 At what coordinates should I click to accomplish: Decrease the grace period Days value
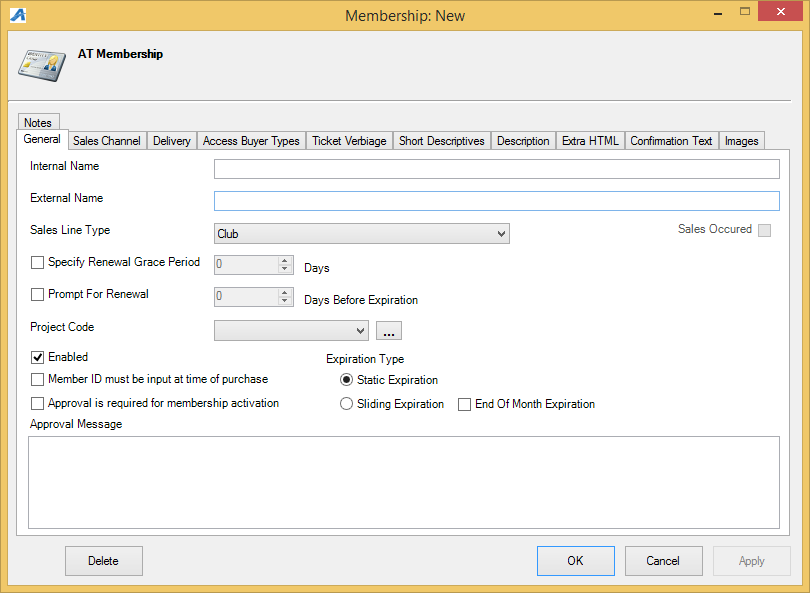click(285, 269)
